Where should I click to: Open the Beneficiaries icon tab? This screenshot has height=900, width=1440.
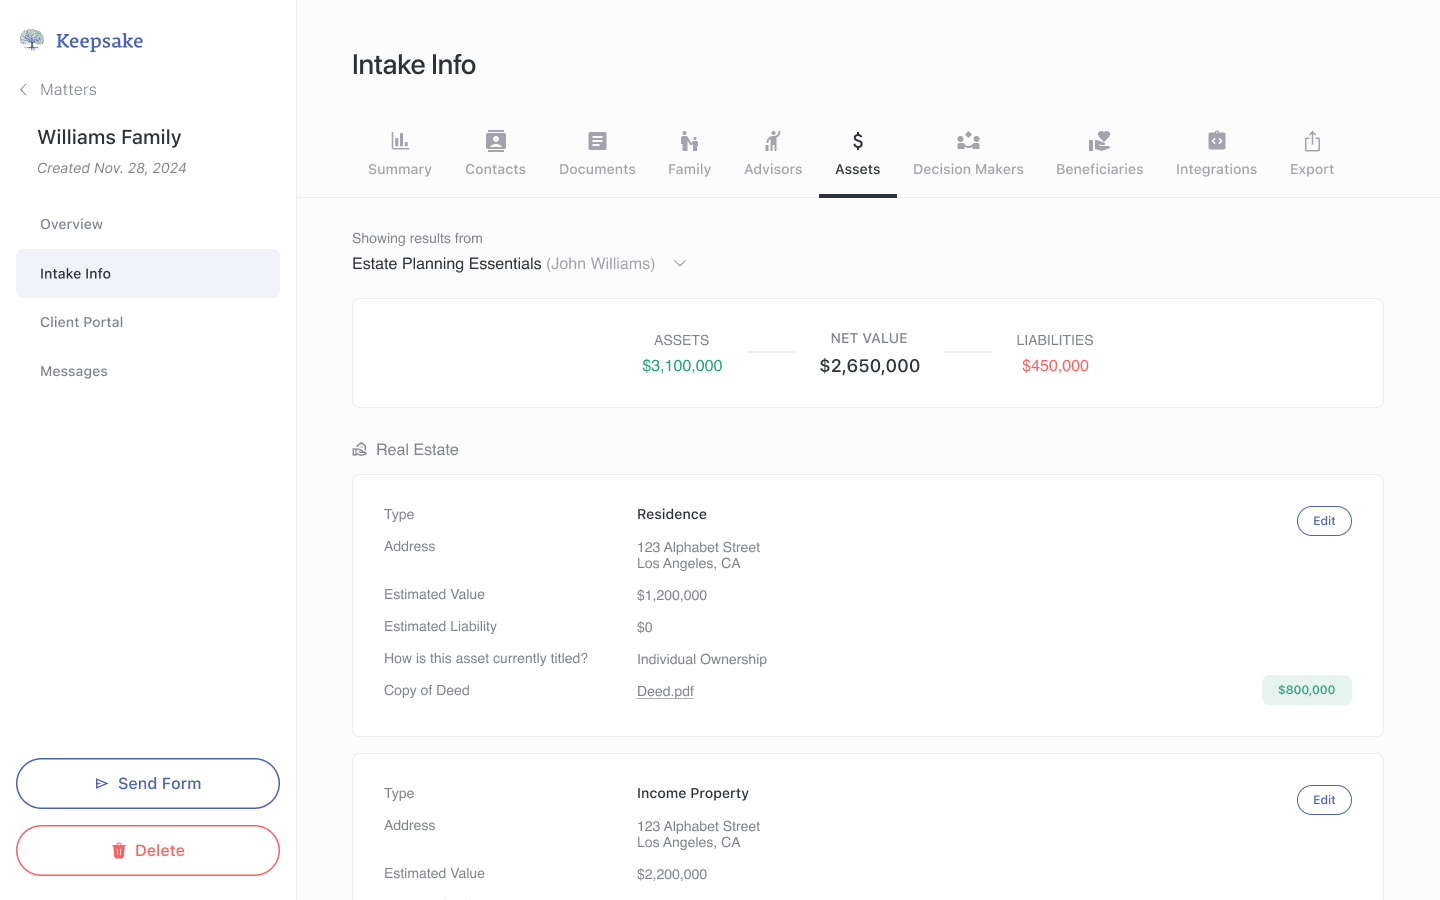pyautogui.click(x=1099, y=141)
